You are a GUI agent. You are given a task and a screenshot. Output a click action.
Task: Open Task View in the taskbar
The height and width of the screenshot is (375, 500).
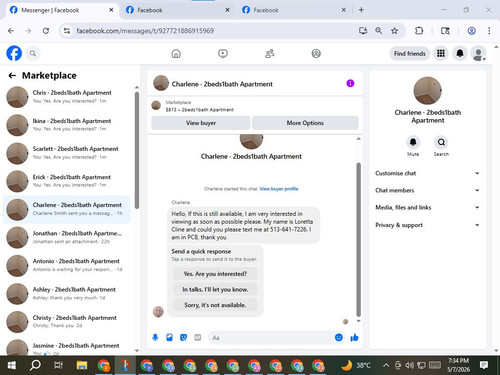tap(58, 366)
